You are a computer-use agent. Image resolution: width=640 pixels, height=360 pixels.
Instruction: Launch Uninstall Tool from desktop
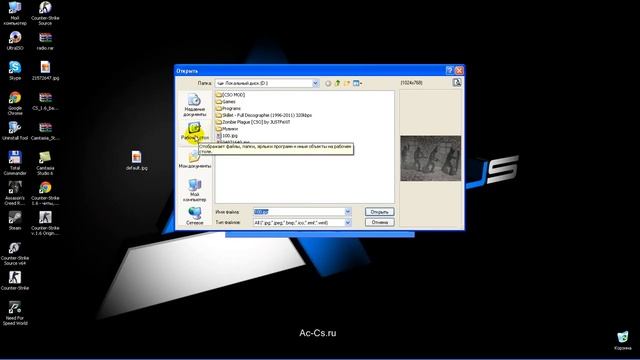(15, 131)
